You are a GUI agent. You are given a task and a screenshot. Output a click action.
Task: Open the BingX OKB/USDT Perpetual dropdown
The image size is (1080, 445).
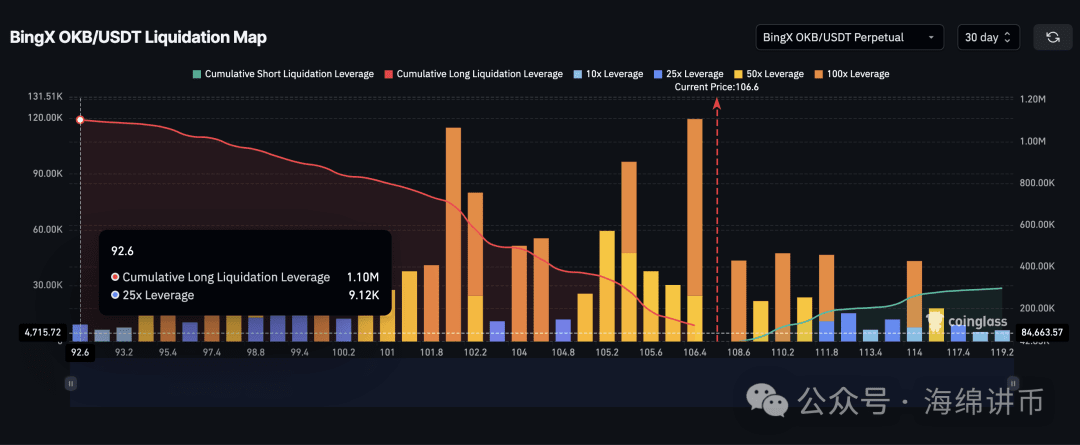click(849, 37)
